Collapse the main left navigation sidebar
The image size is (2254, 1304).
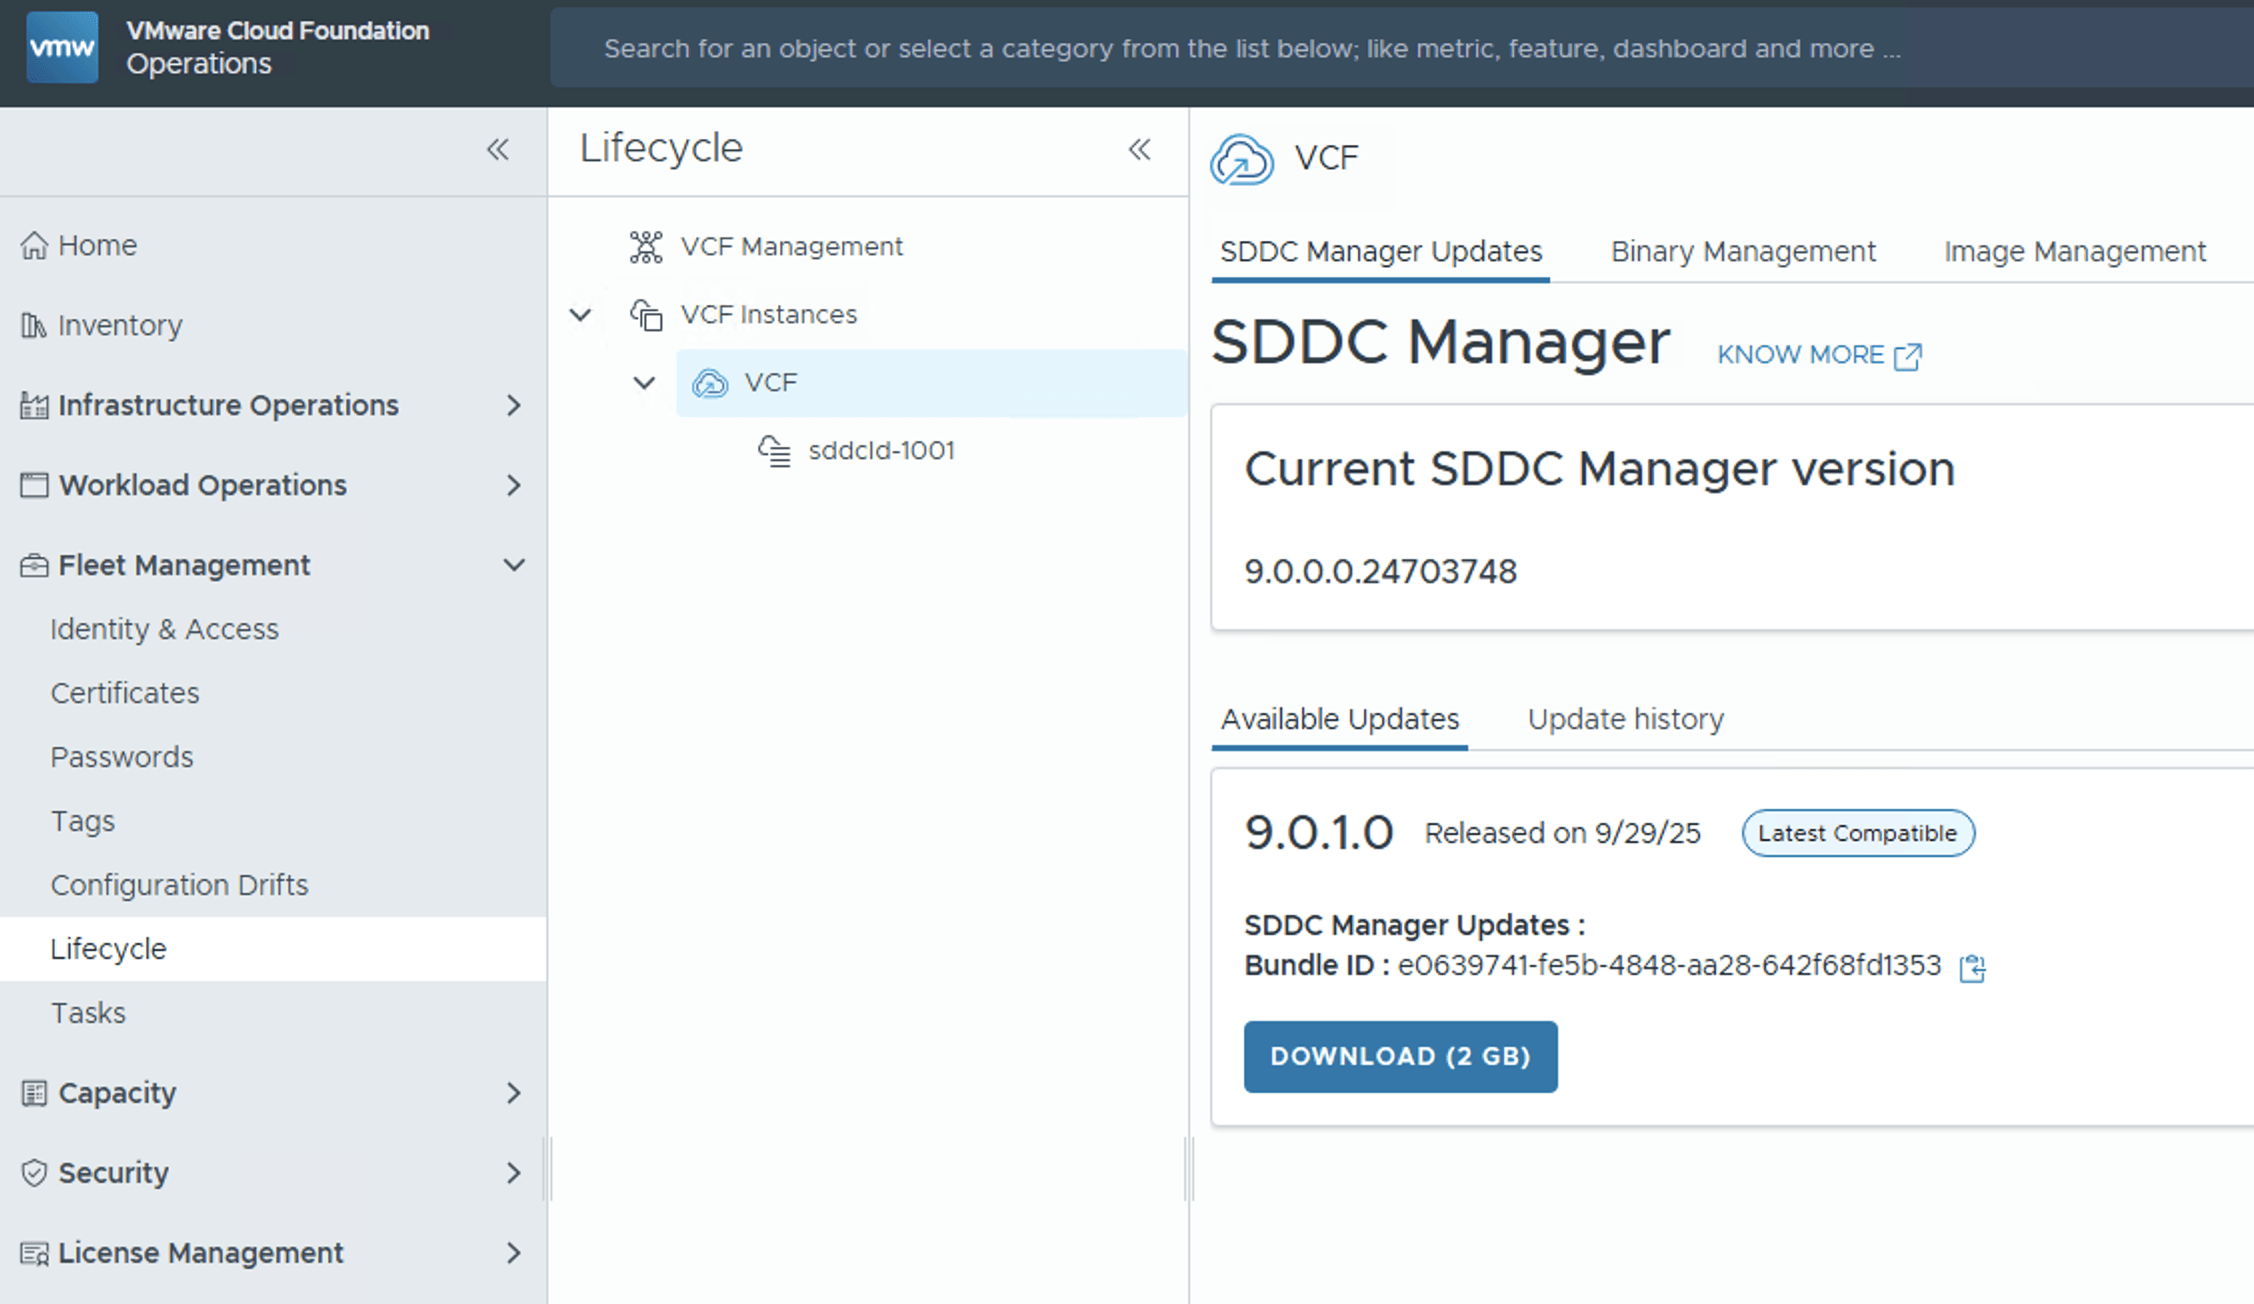coord(498,150)
